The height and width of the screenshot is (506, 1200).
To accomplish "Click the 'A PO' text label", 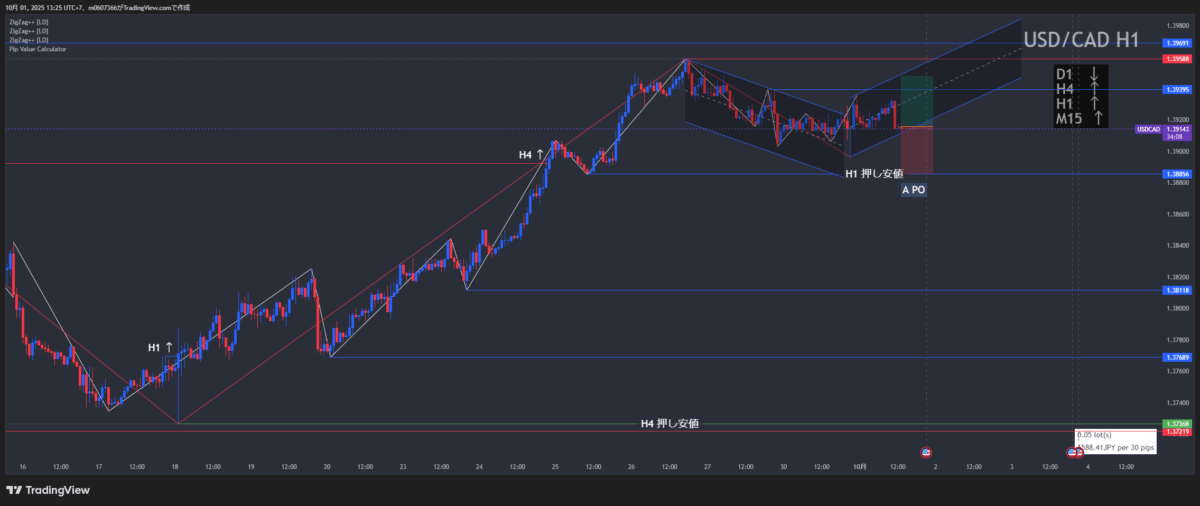I will pos(913,190).
